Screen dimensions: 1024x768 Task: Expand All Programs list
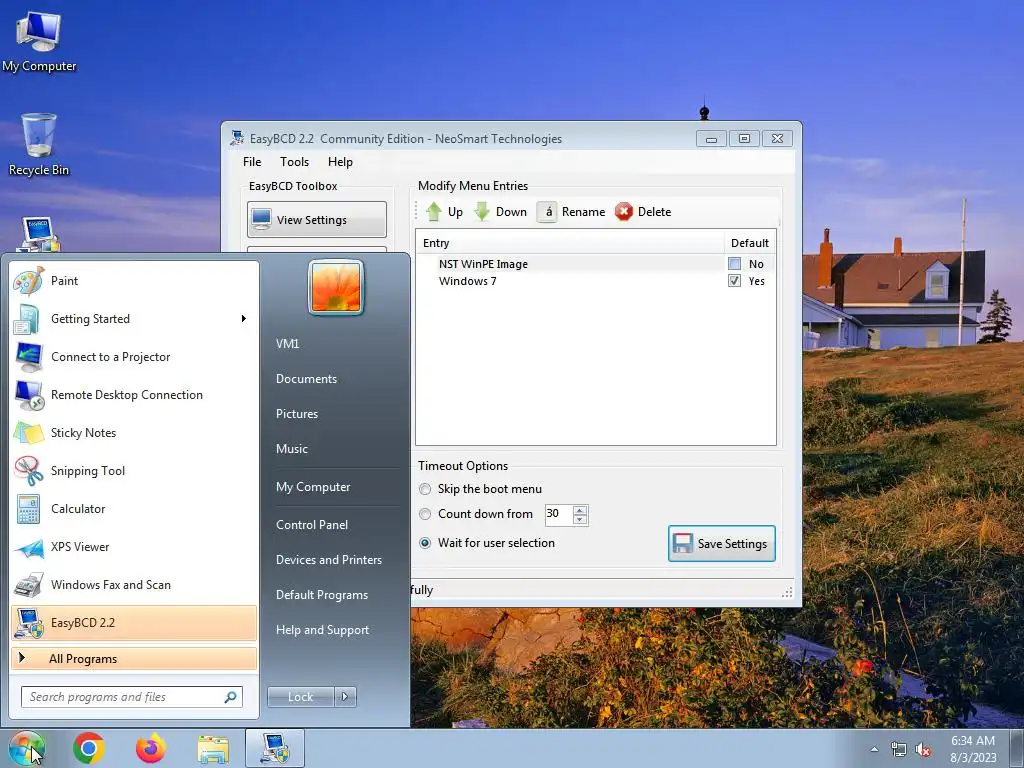point(134,658)
